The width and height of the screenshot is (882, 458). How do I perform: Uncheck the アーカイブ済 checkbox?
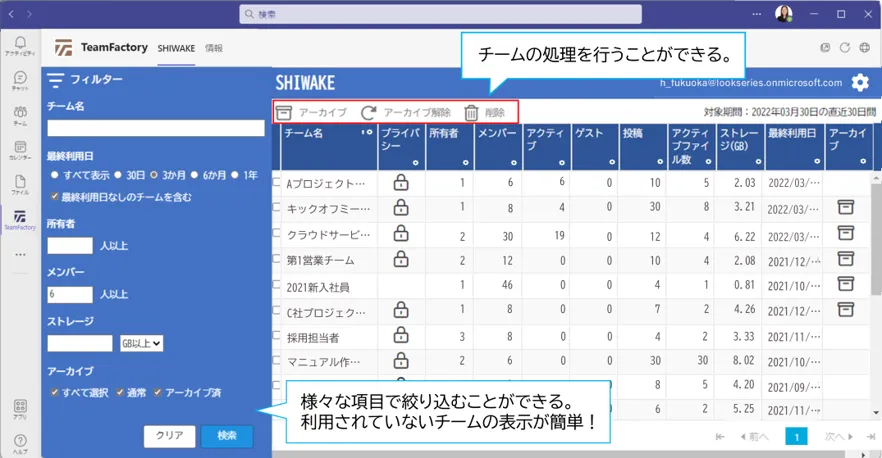[157, 393]
